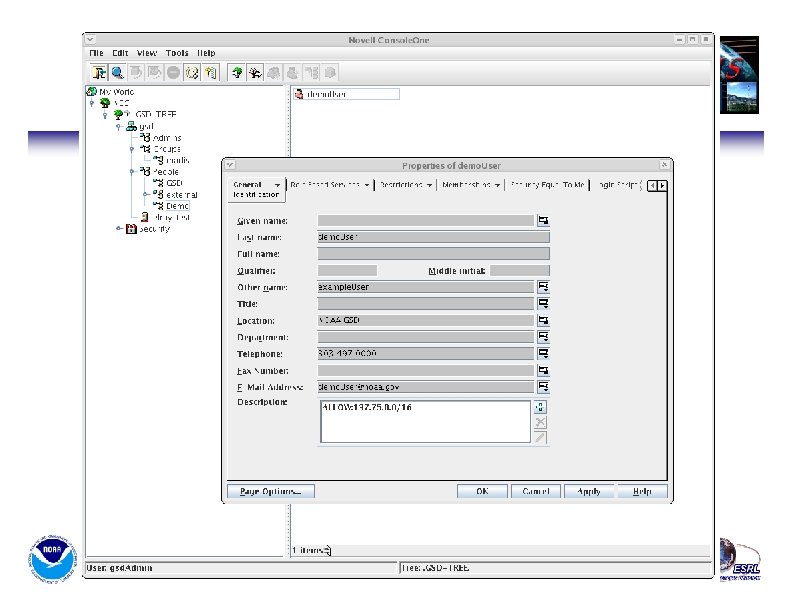Screen dimensions: 792x612
Task: Open window menu of Novell ConsoleOne title bar
Action: [x=90, y=39]
